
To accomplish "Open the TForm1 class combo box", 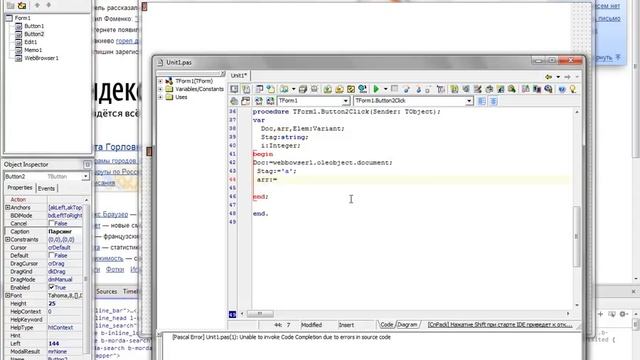I will 346,100.
